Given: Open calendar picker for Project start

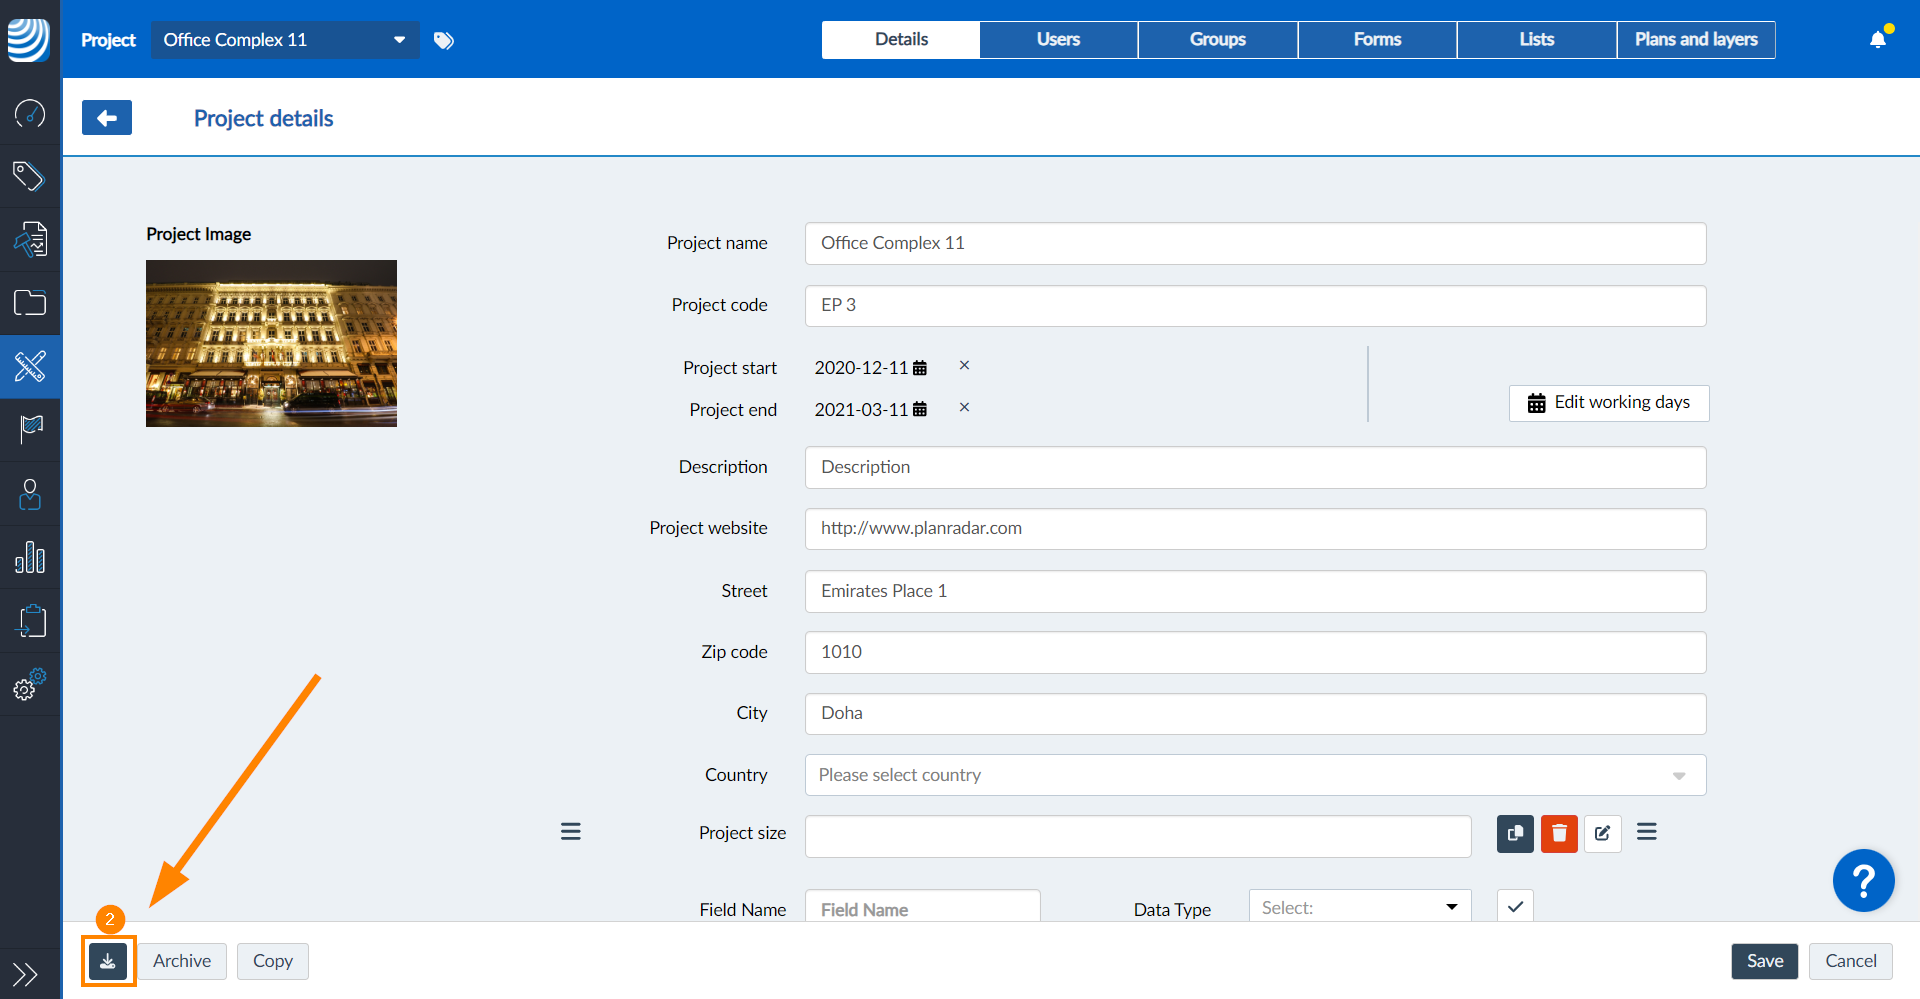Looking at the screenshot, I should click(x=920, y=368).
